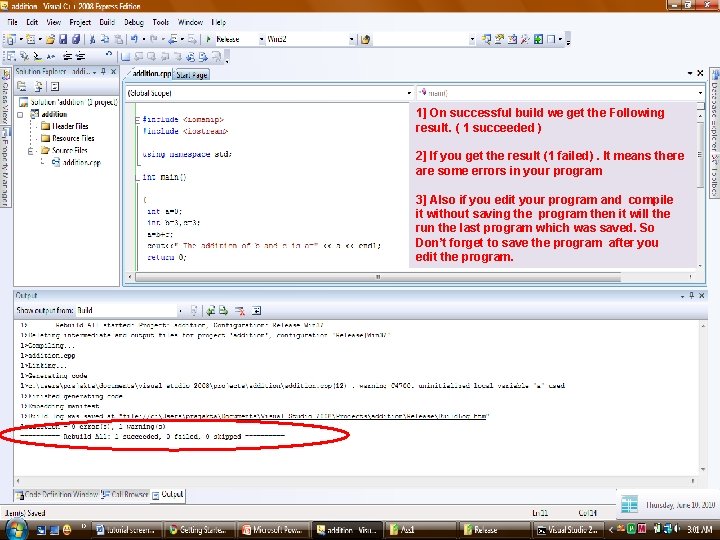Image resolution: width=720 pixels, height=540 pixels.
Task: Toggle a bookmark with the bookmark icon
Action: click(x=125, y=56)
